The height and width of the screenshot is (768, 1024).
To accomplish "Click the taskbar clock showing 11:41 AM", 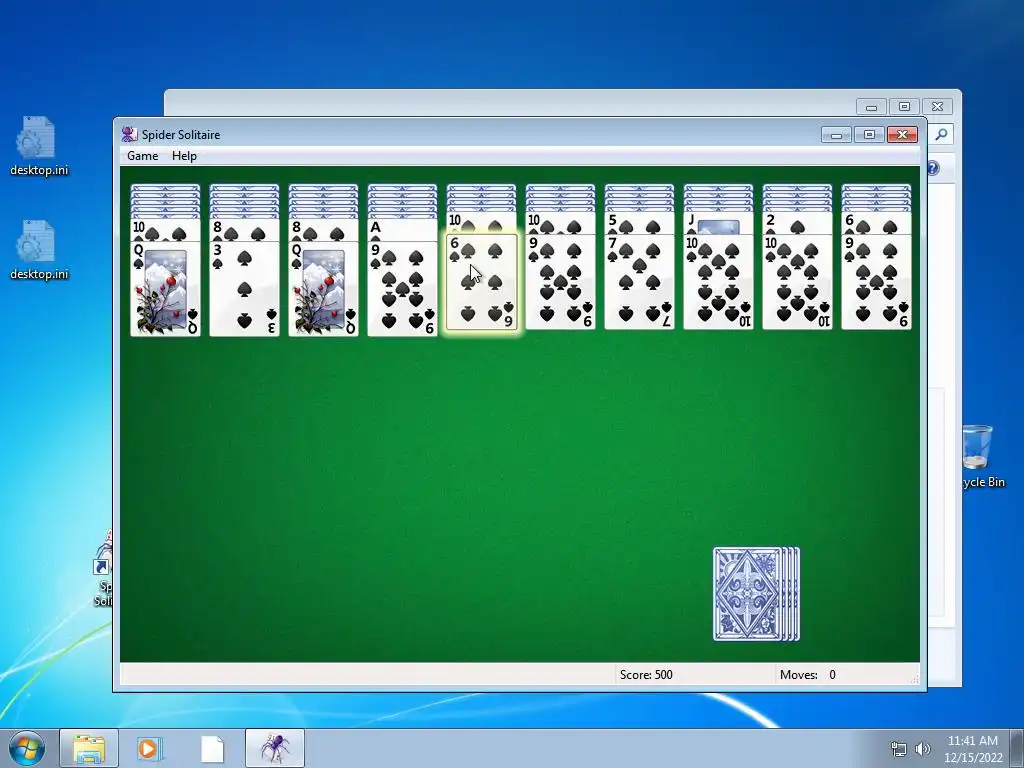I will (972, 749).
